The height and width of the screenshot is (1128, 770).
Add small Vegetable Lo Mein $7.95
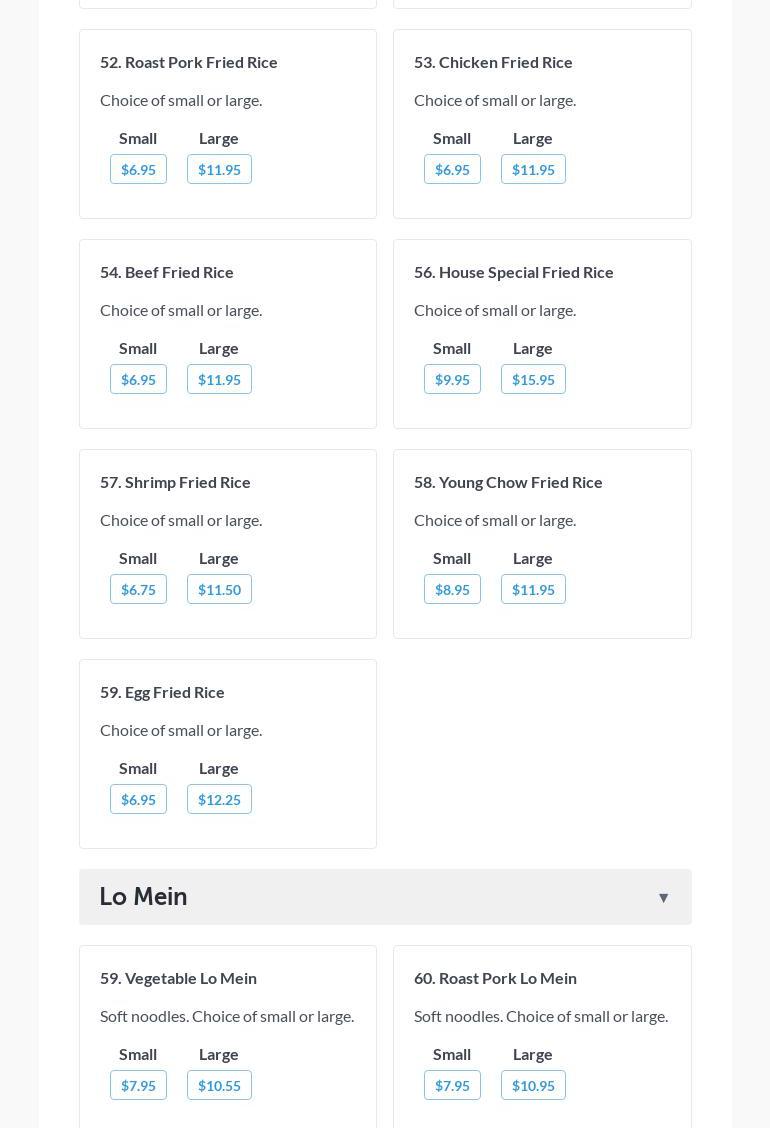click(138, 1086)
